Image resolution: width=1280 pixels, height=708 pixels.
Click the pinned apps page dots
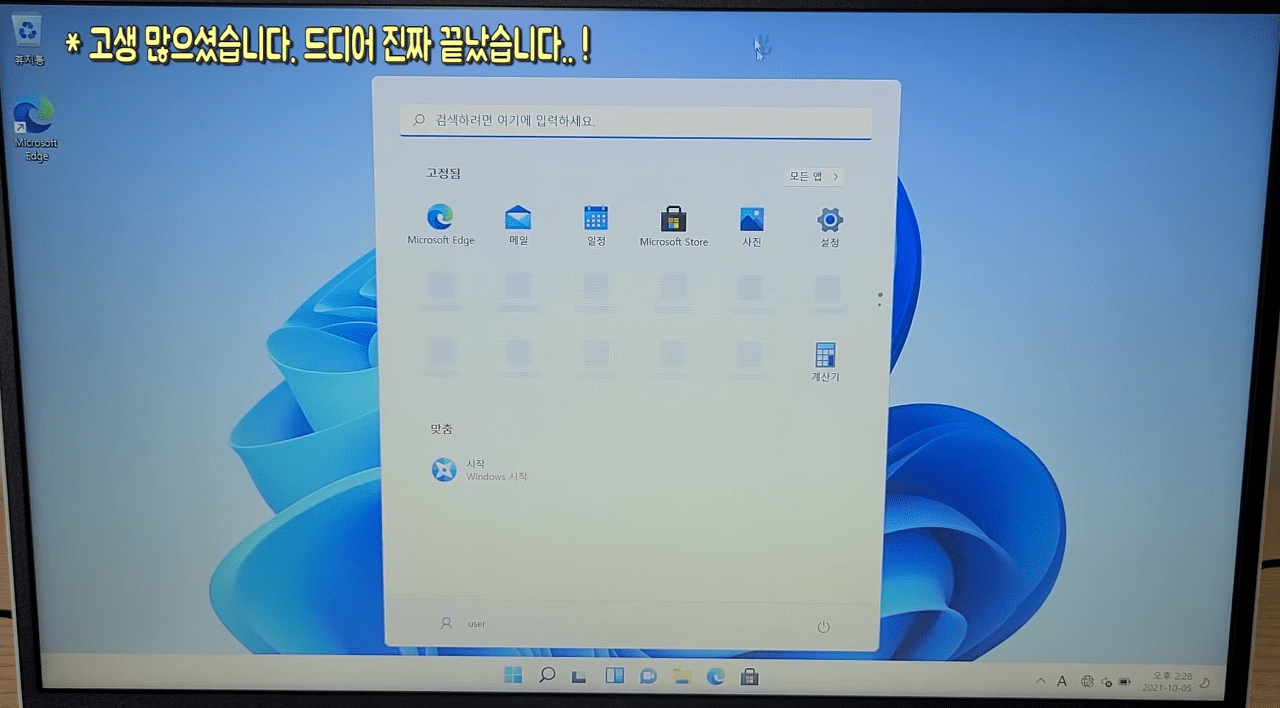(879, 299)
